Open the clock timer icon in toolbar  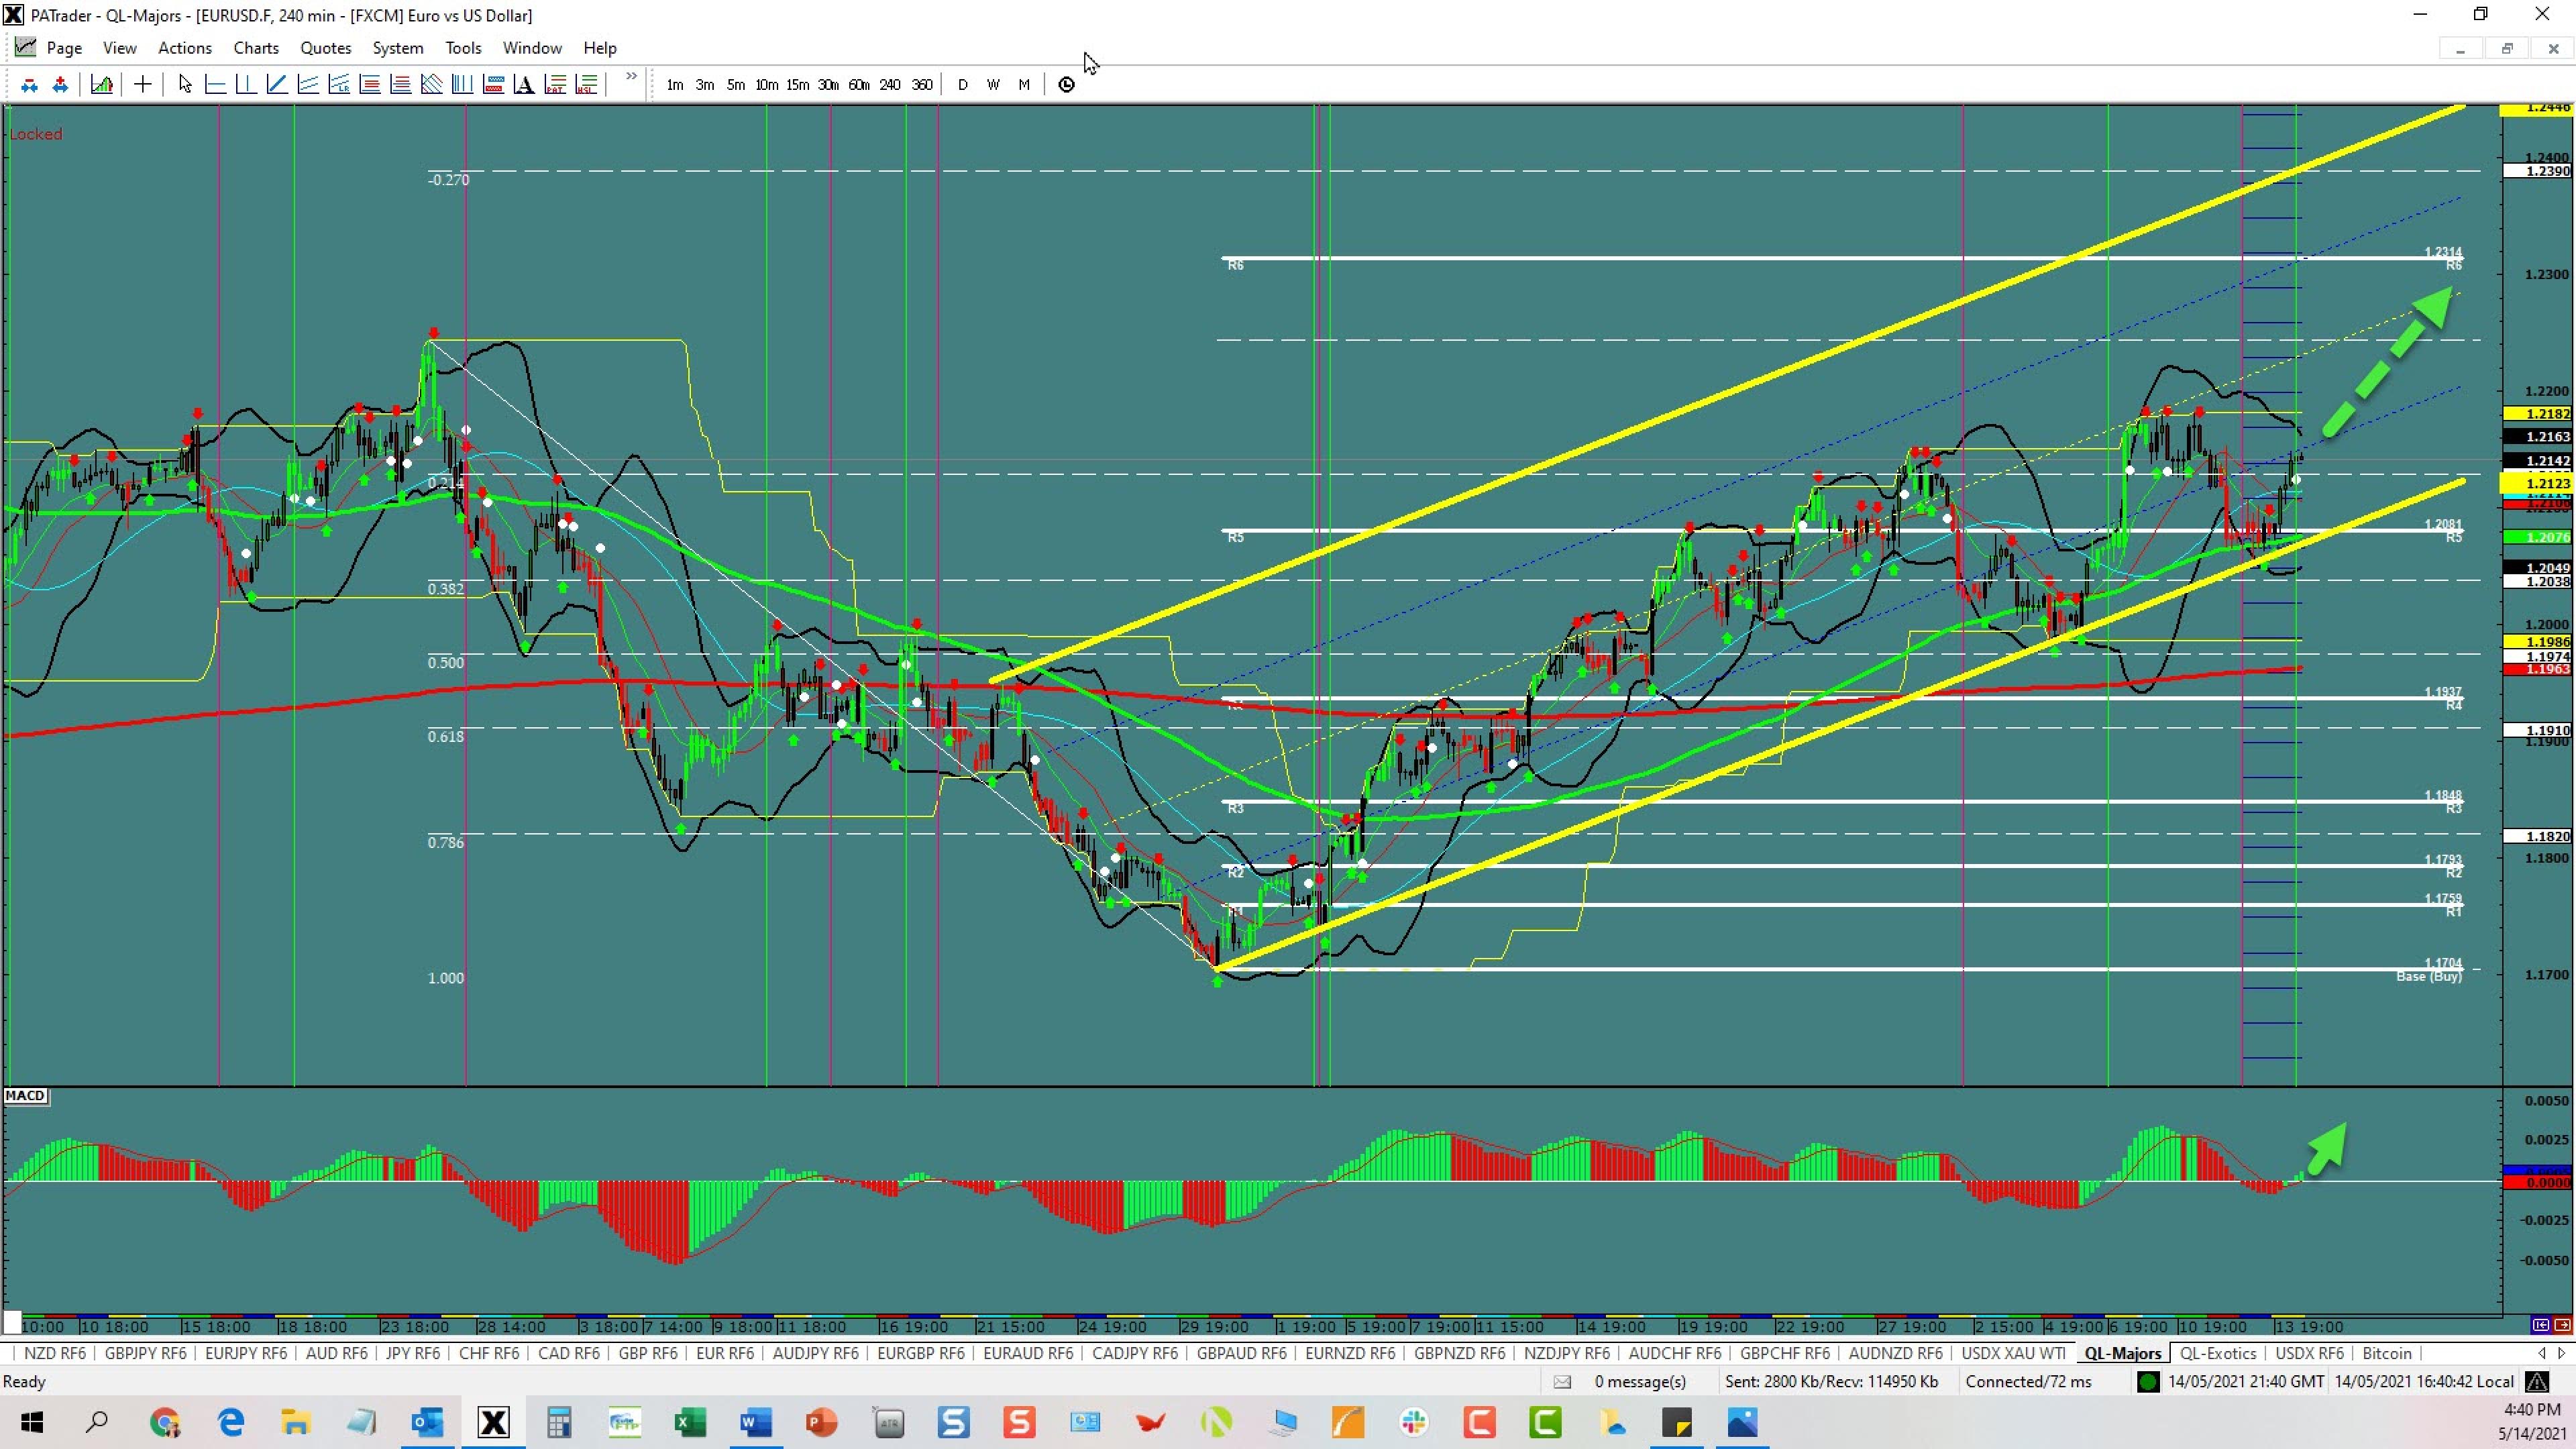point(1066,85)
